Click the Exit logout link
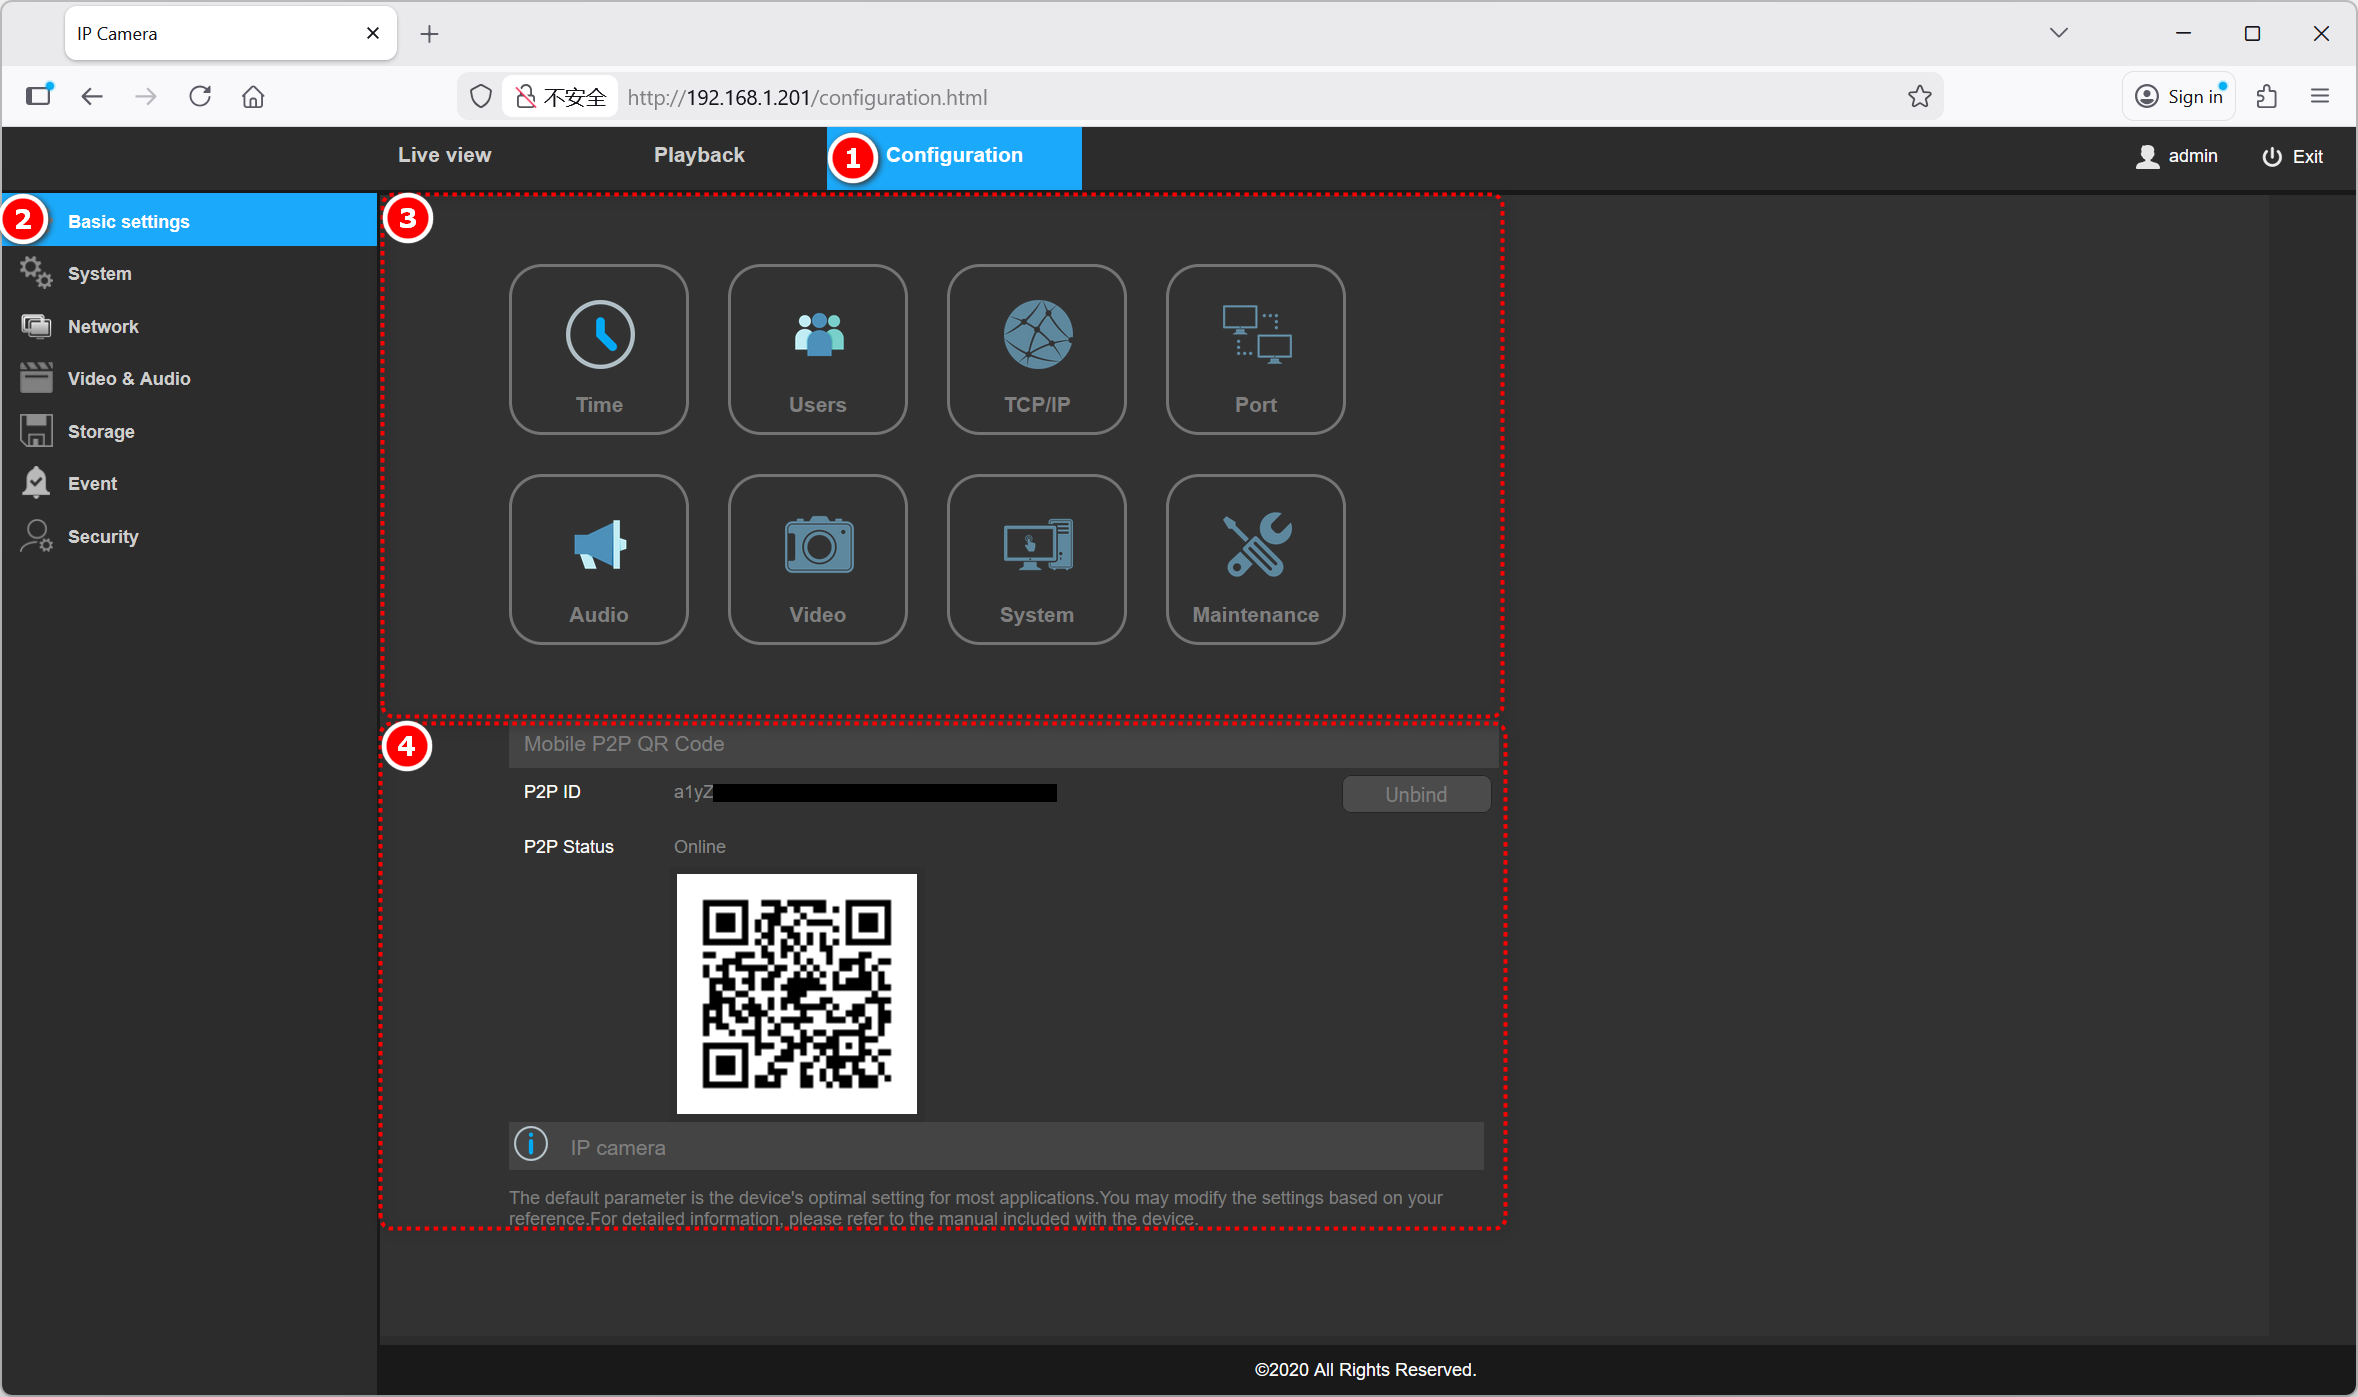Screen dimensions: 2358x1397 [x=2293, y=156]
